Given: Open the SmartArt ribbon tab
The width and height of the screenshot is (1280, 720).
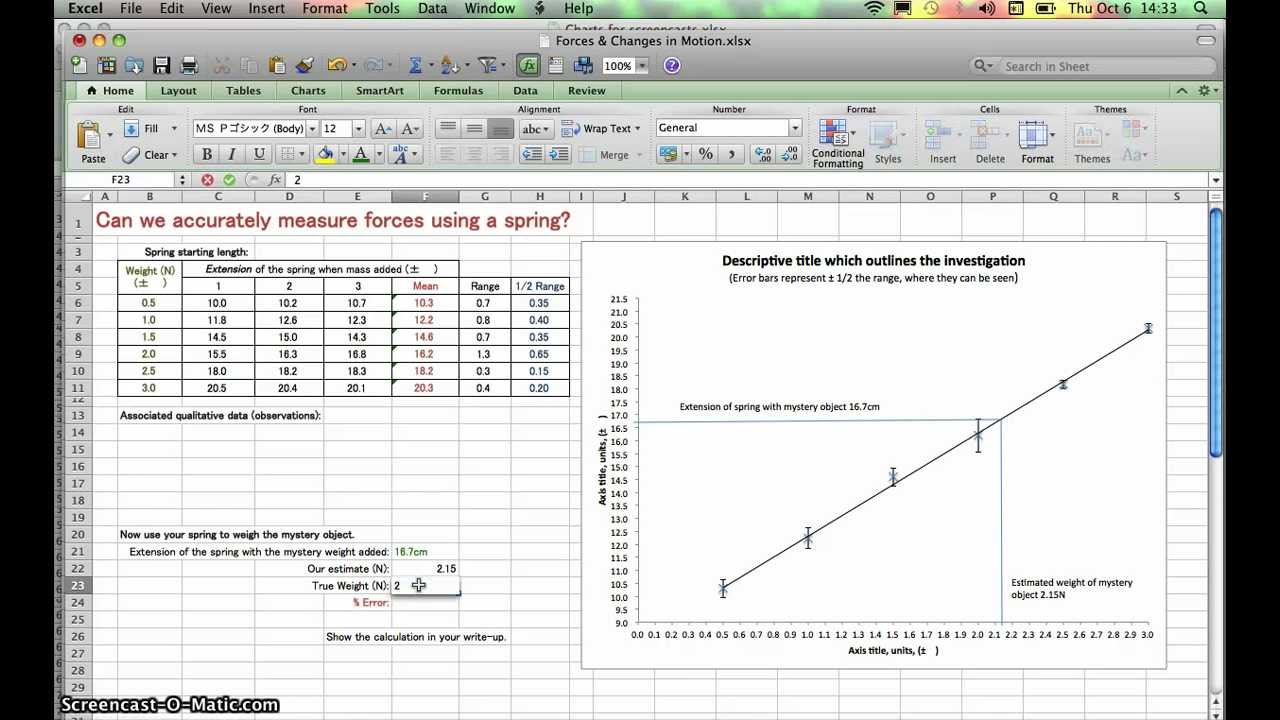Looking at the screenshot, I should tap(380, 91).
